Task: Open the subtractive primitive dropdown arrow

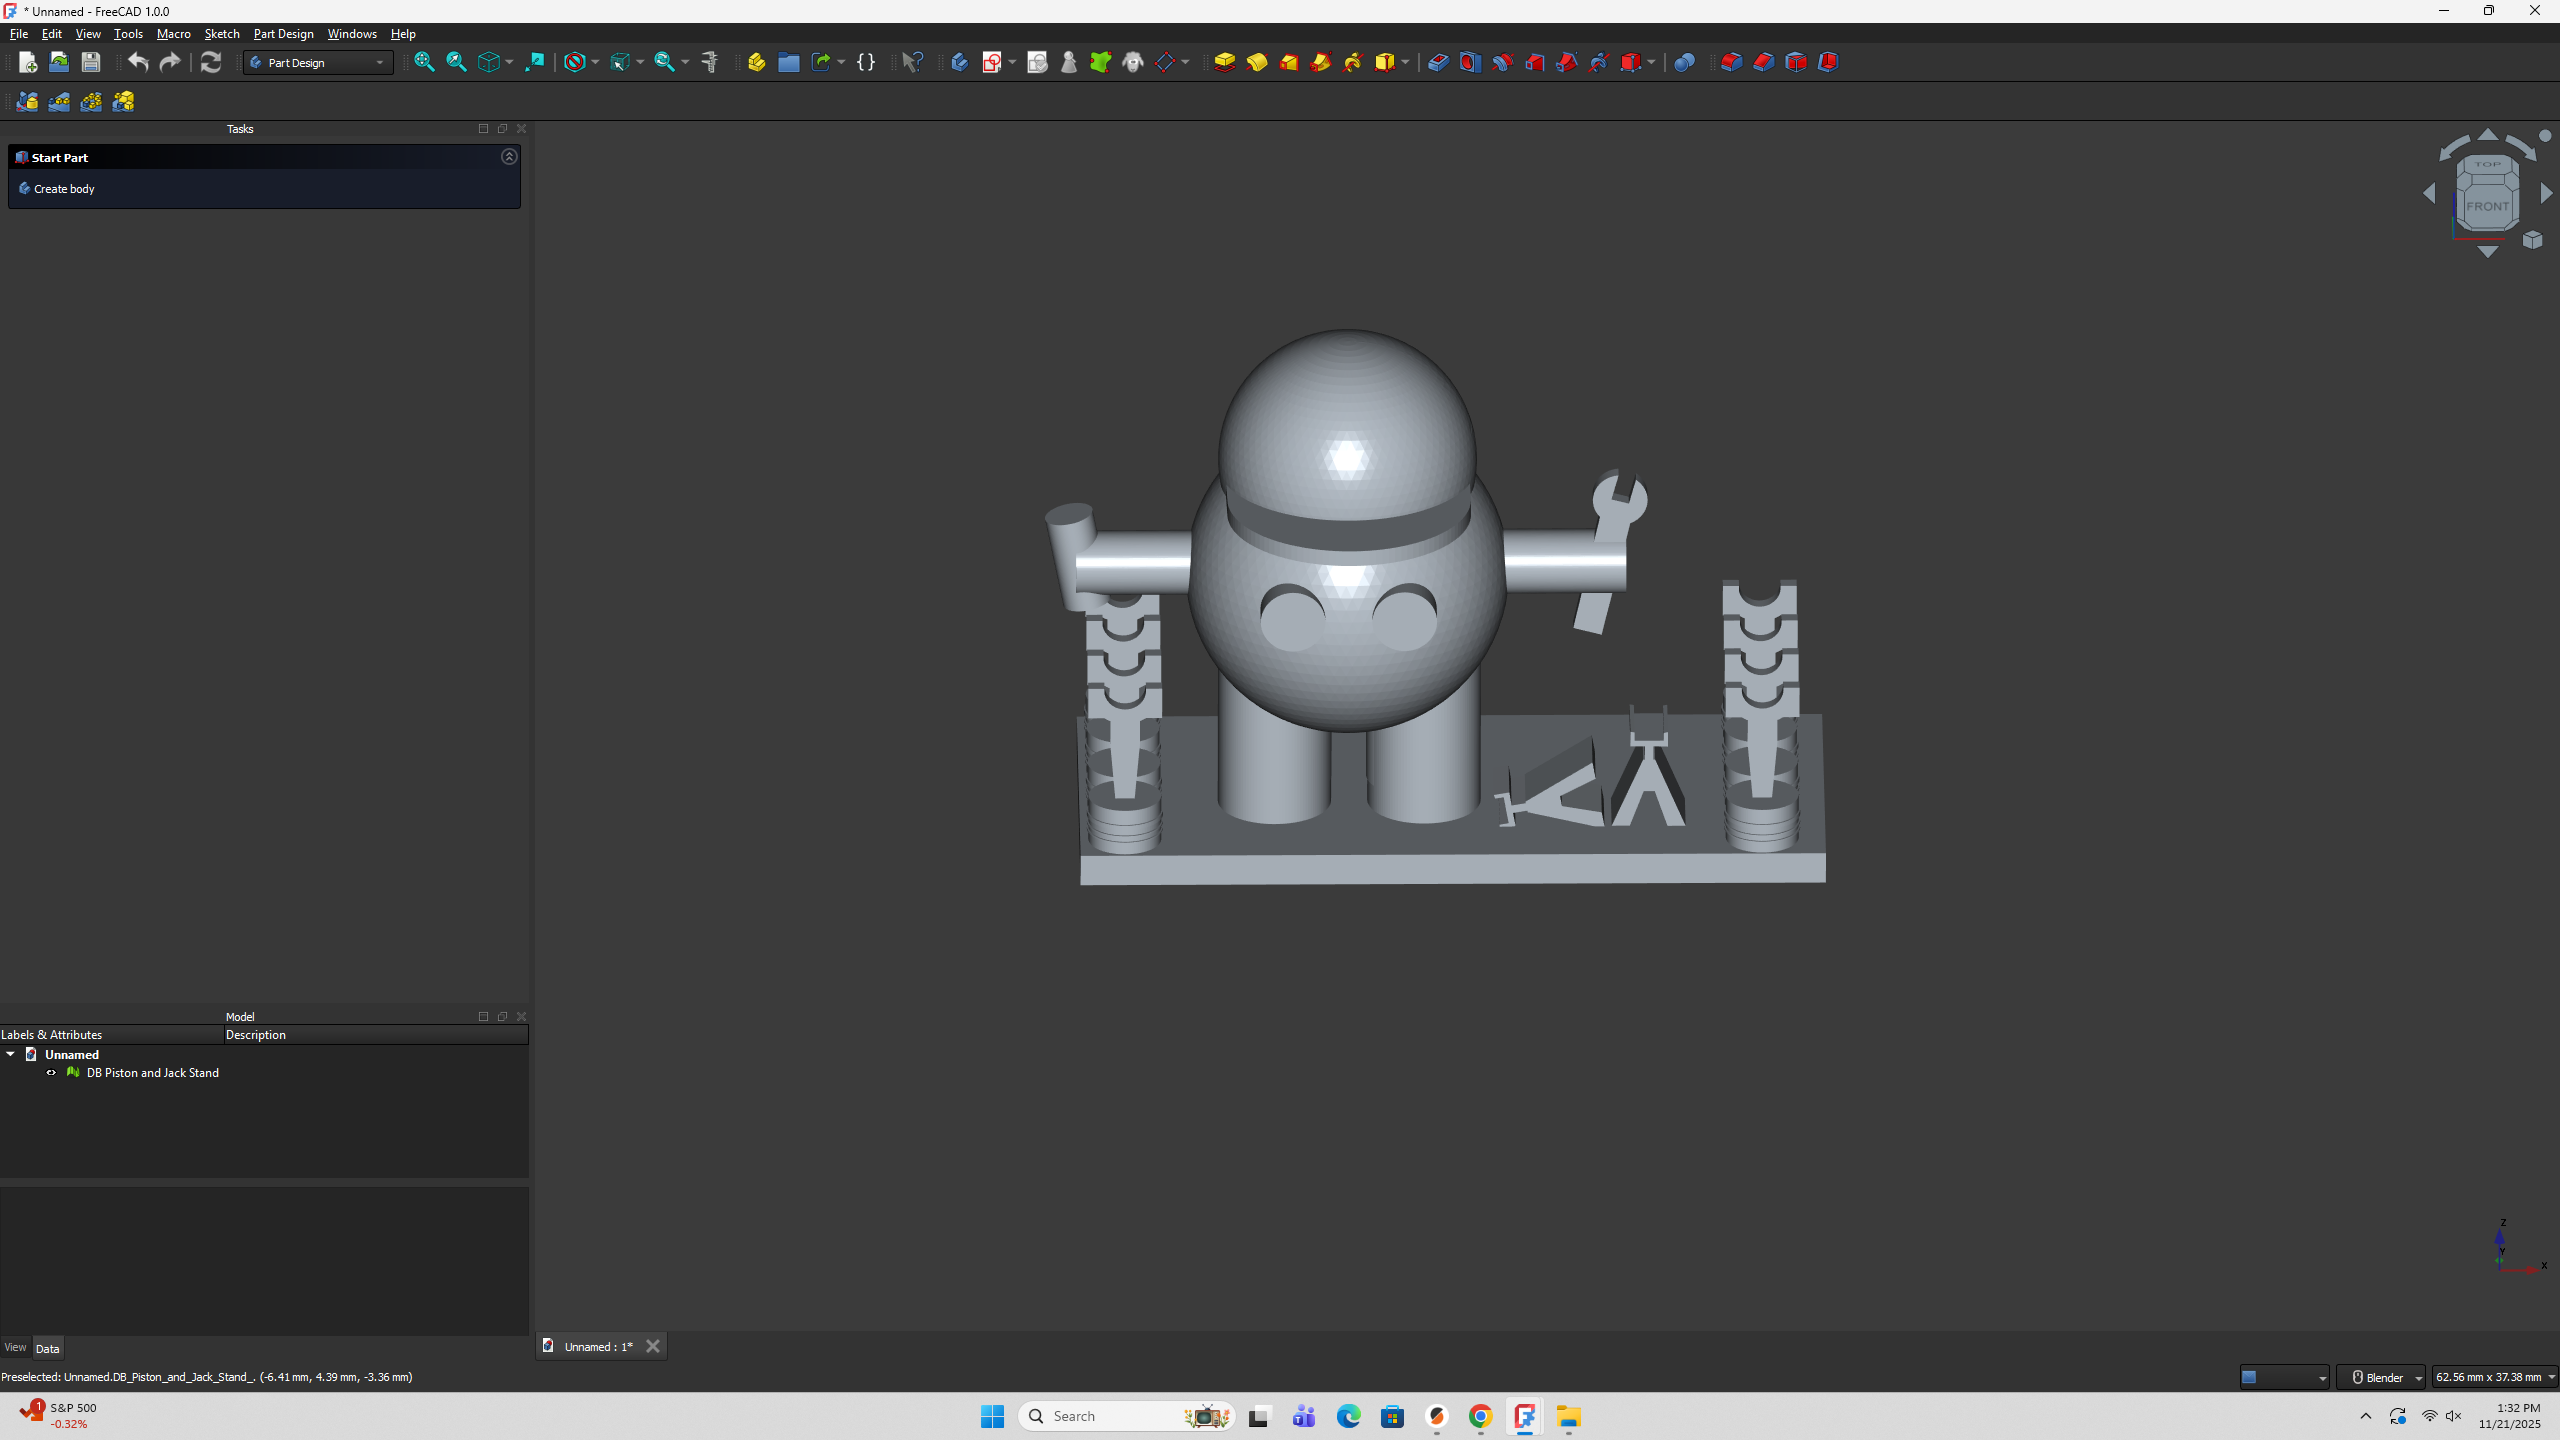Action: point(1651,62)
